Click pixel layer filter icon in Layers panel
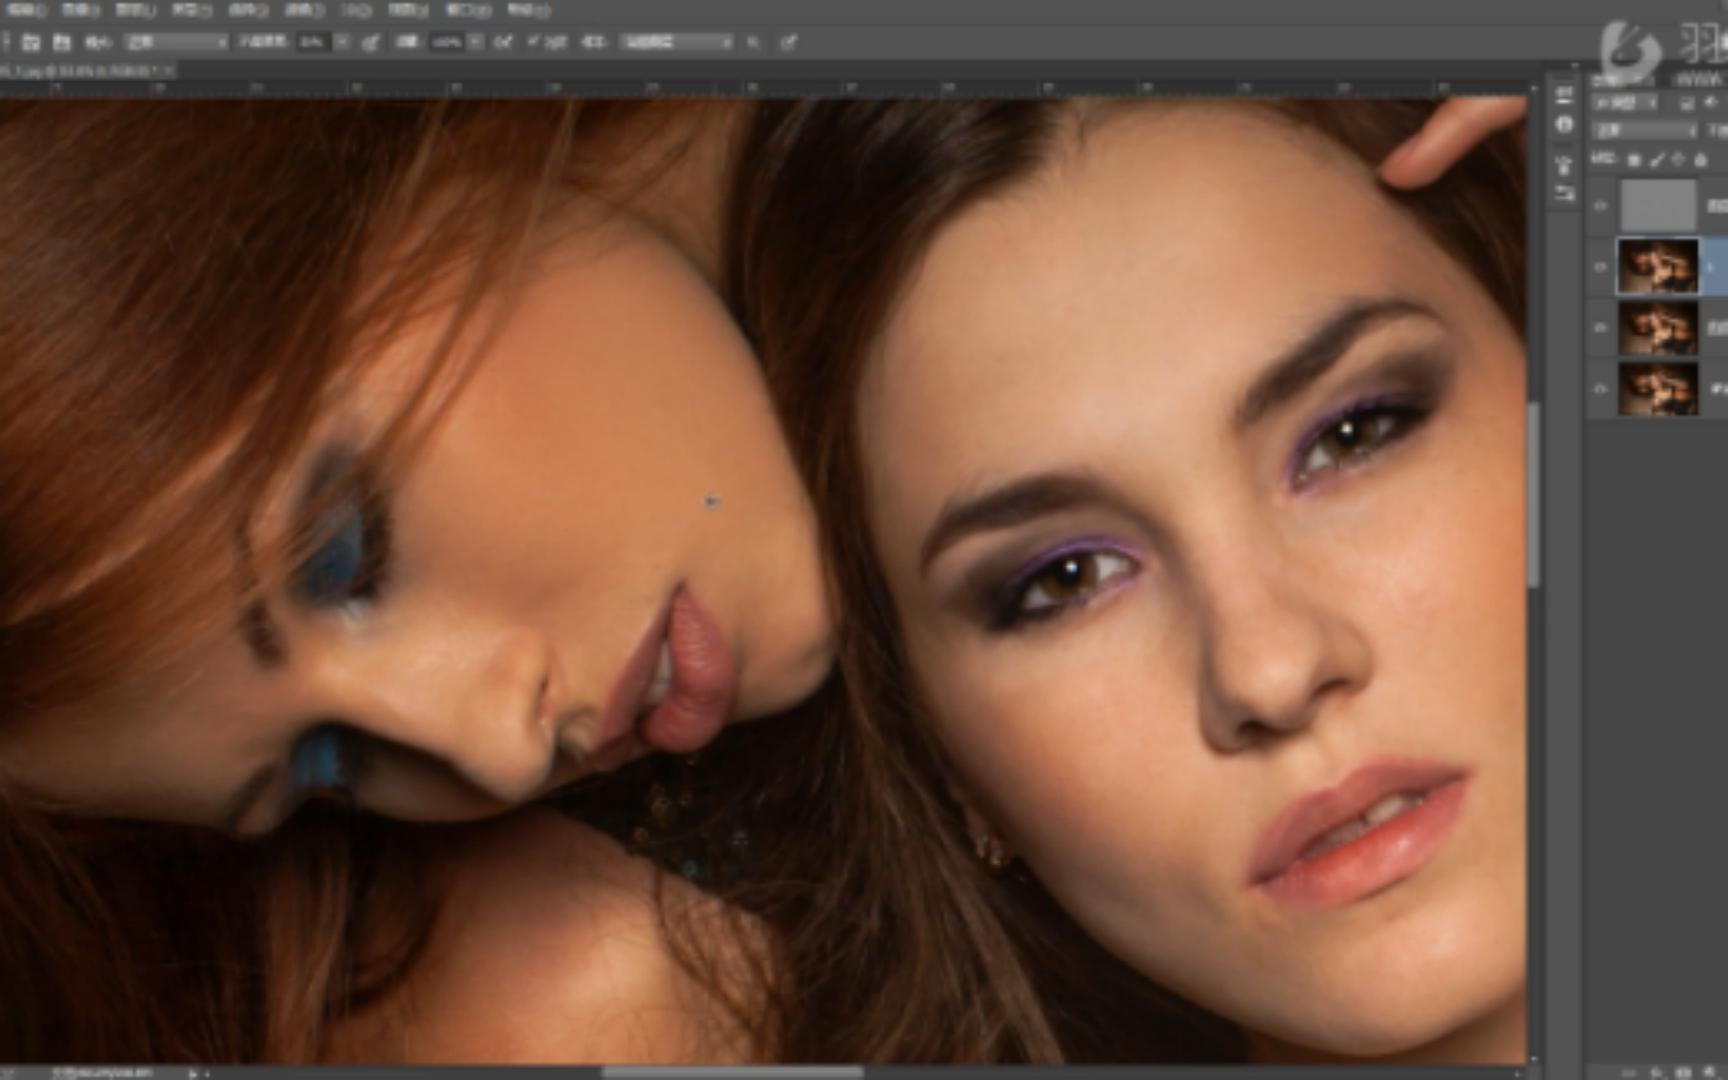 (1687, 103)
